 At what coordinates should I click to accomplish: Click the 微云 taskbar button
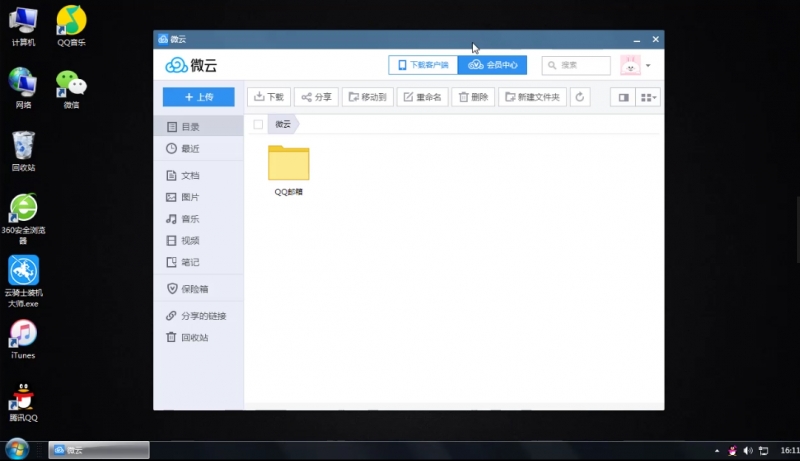click(x=99, y=450)
